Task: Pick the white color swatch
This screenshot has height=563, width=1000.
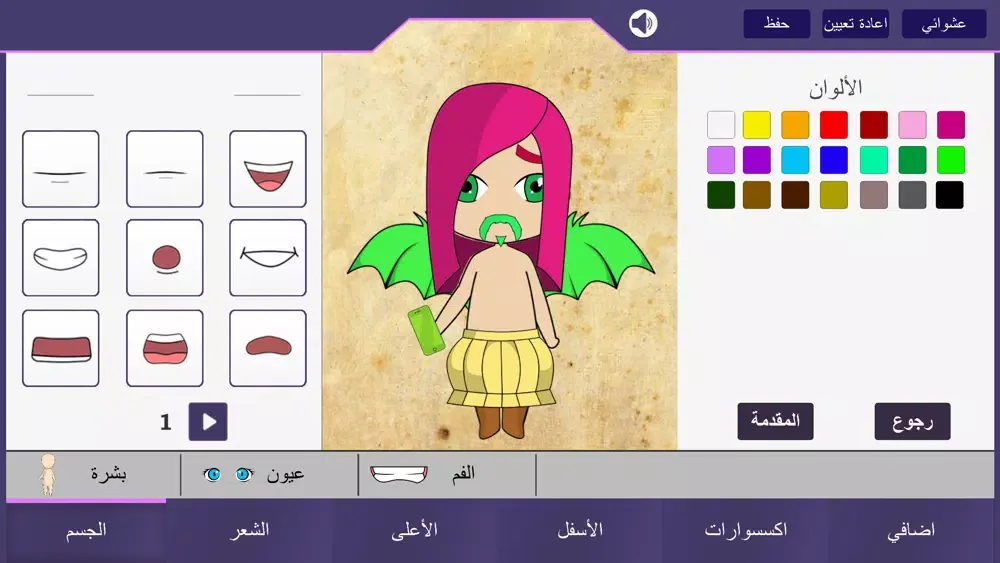Action: click(721, 125)
